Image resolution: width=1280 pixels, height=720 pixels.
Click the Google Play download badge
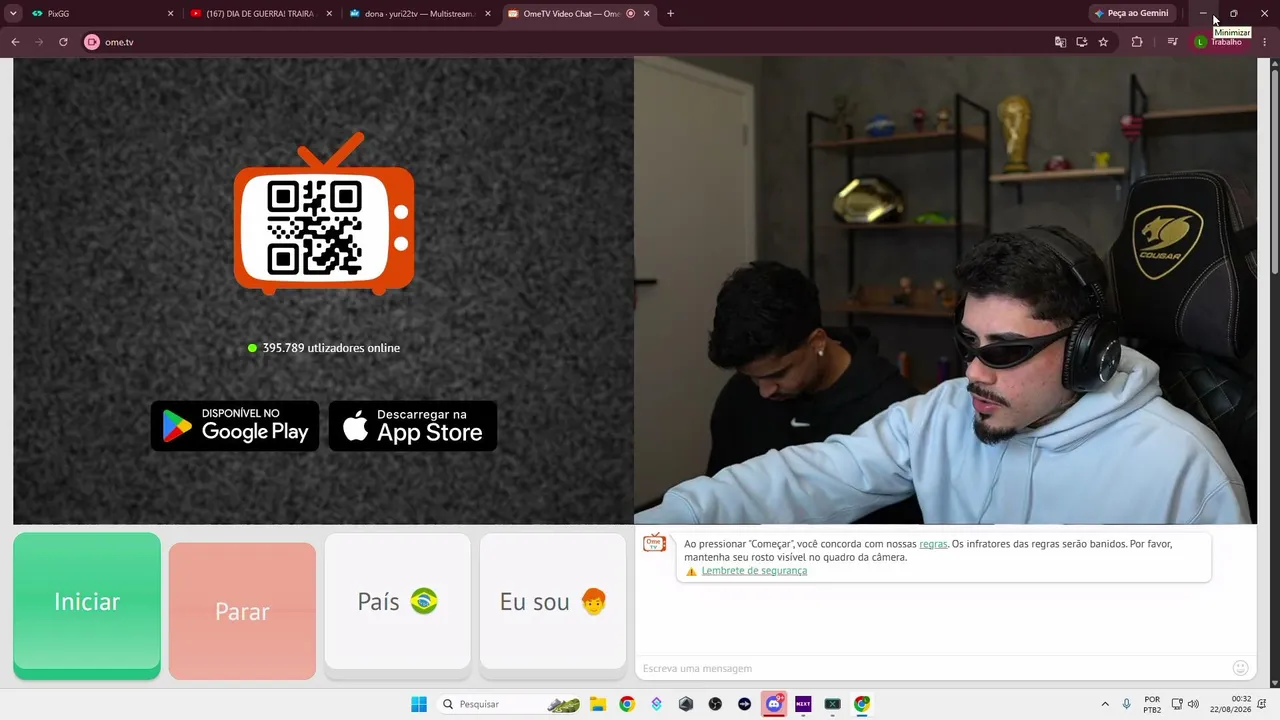[235, 426]
